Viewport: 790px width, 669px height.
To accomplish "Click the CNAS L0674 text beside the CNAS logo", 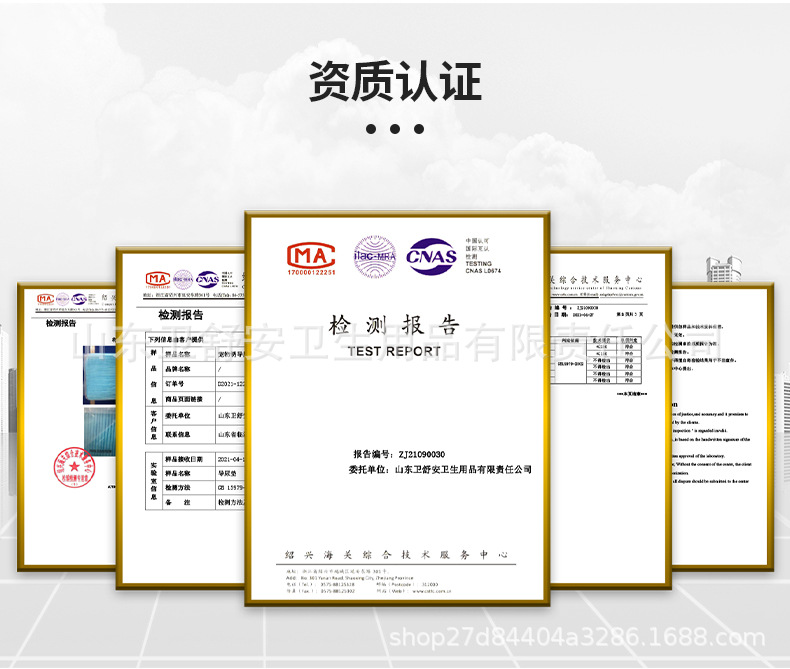I will (x=483, y=271).
